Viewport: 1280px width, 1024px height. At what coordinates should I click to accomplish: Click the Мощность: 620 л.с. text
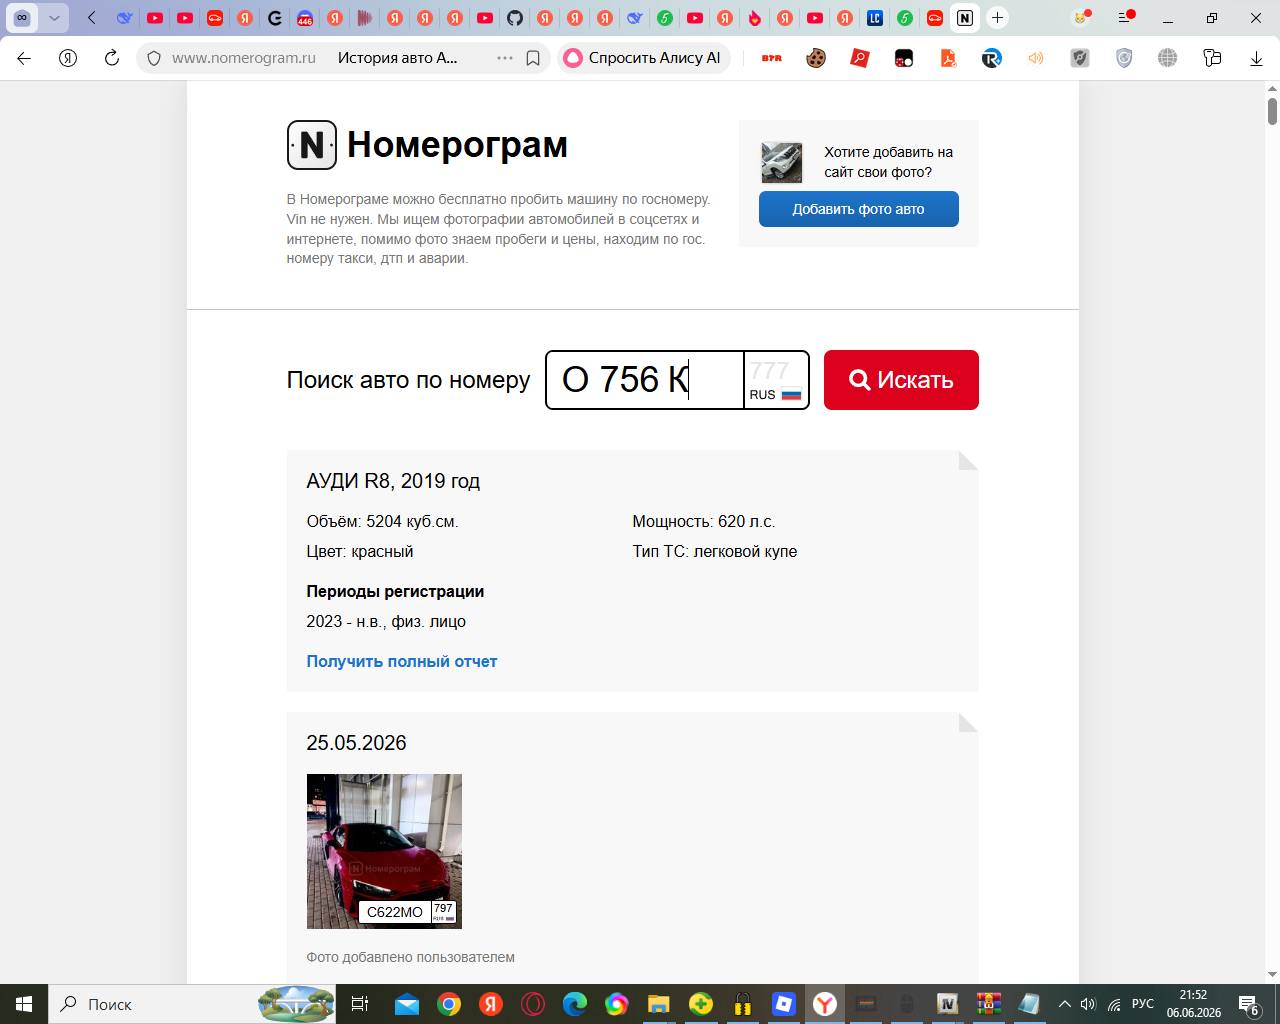[704, 521]
